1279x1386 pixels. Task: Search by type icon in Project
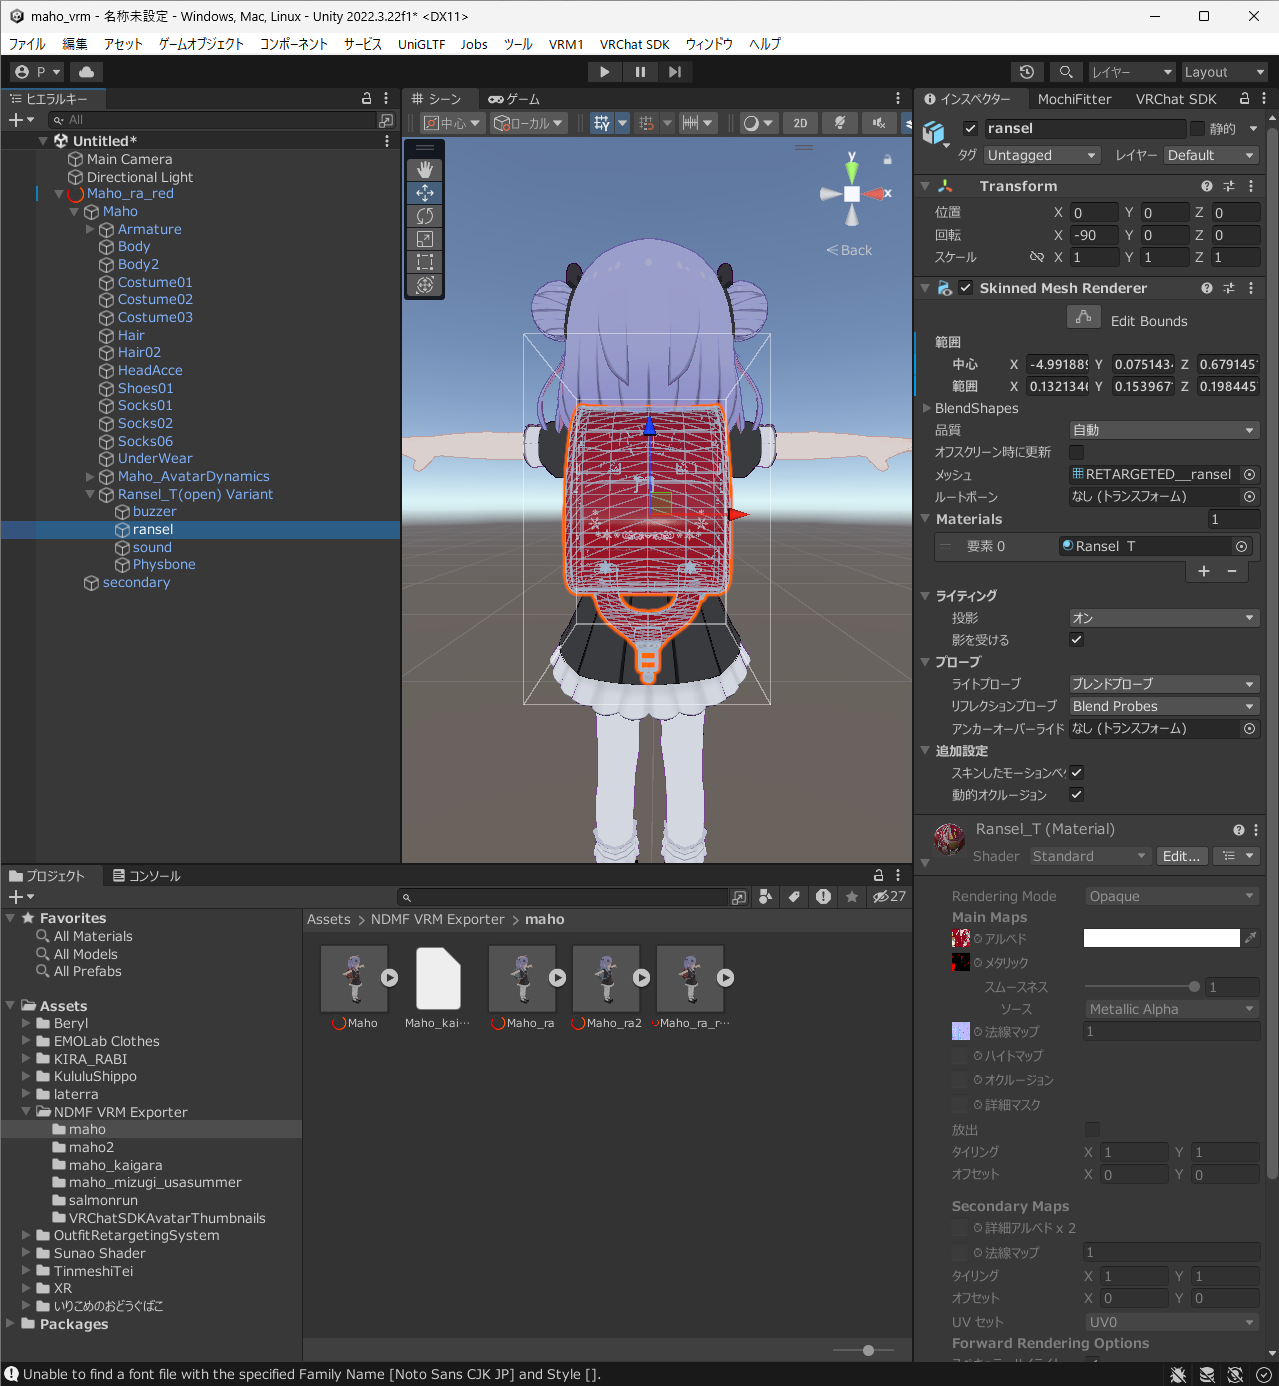[765, 897]
